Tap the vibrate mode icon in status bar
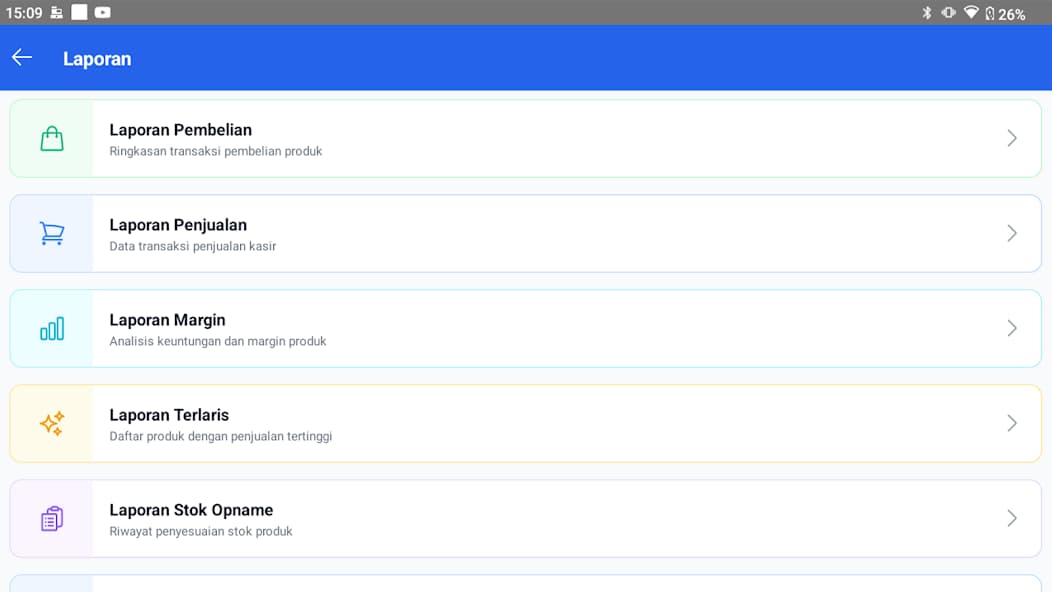 tap(948, 13)
